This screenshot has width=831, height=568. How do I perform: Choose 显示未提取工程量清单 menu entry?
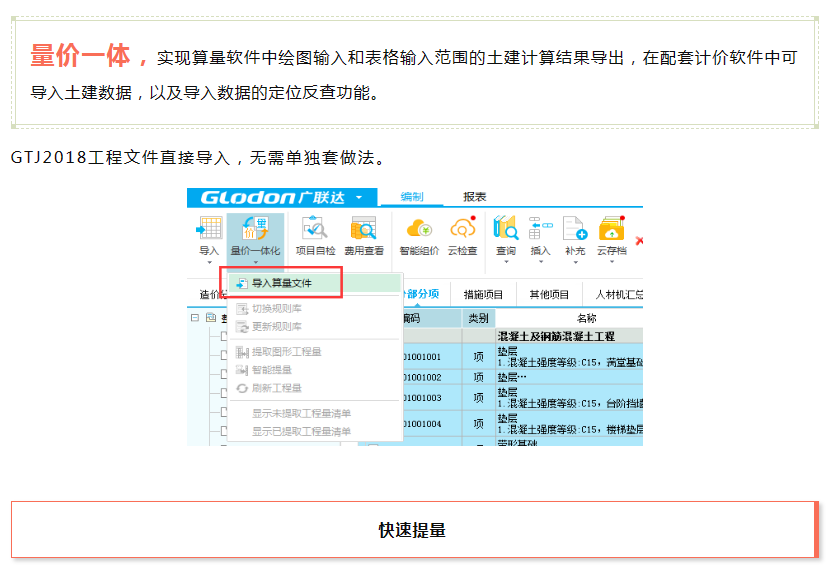315,413
